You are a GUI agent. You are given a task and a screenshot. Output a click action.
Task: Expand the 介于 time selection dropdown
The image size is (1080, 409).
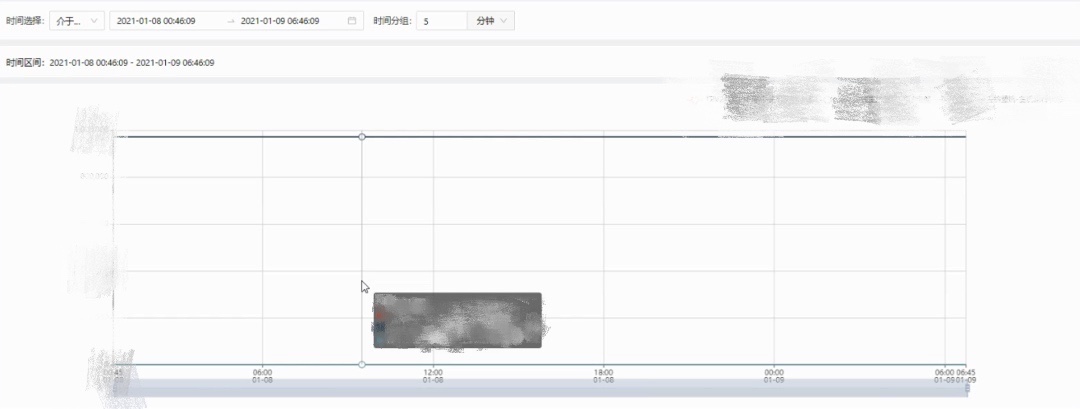tap(76, 21)
